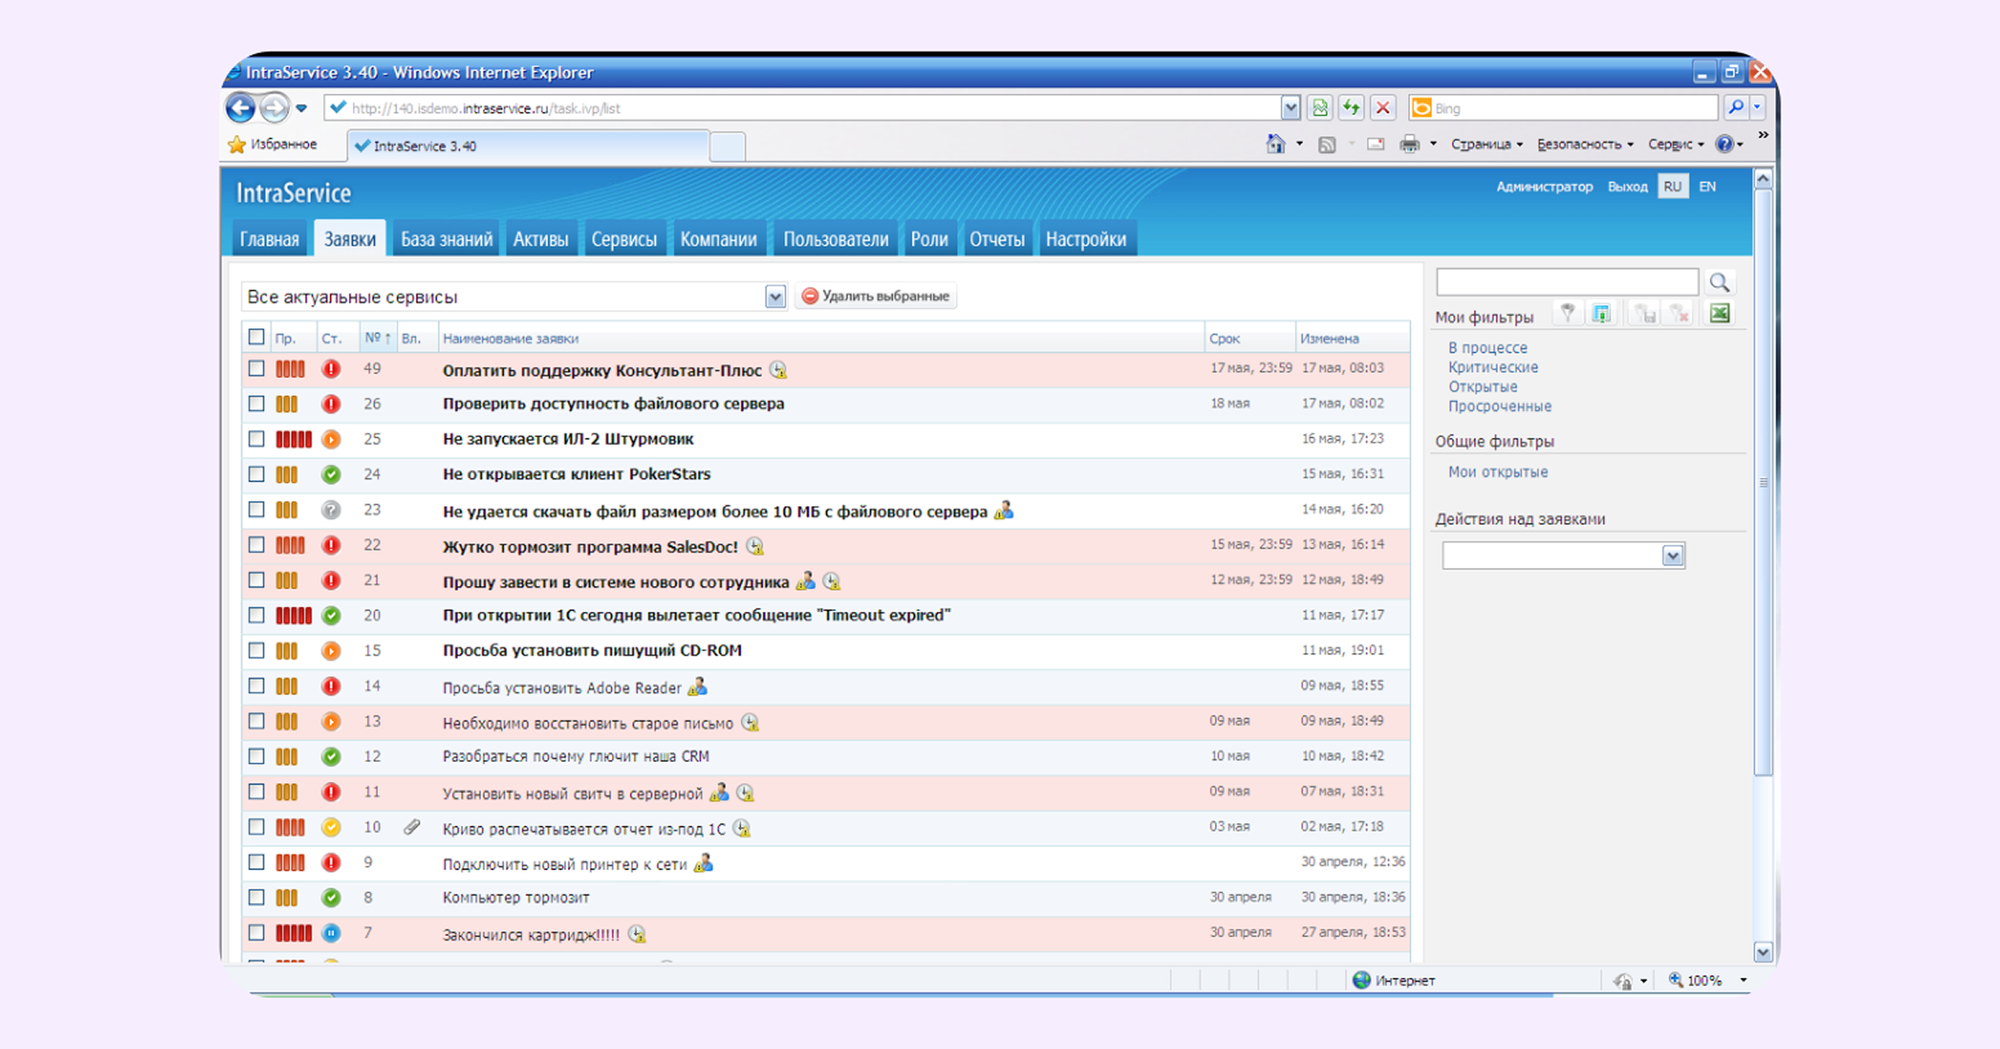Open the Просроченные filter link

tap(1499, 406)
